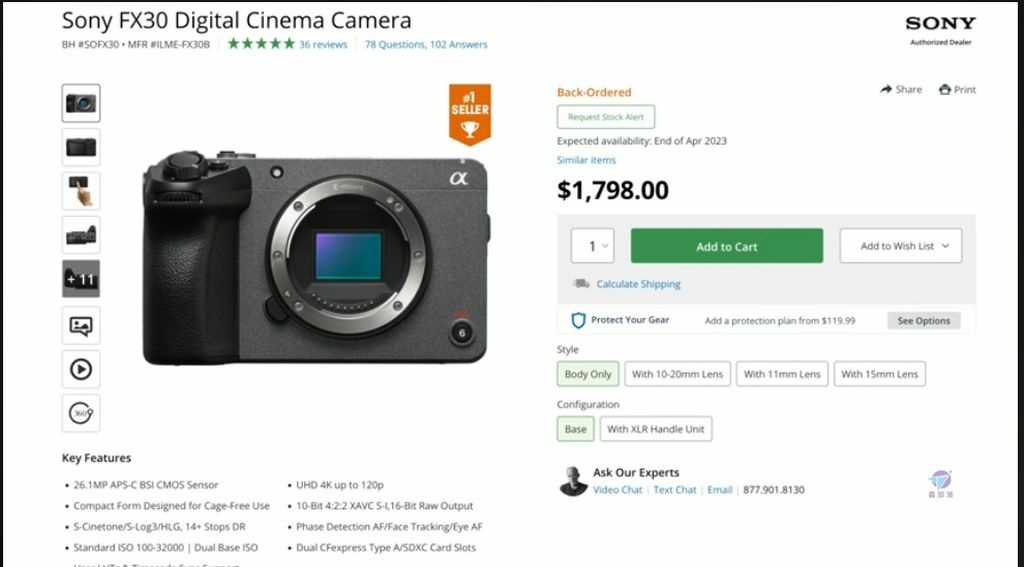View the hand-held camera thumbnail
Screen dimensions: 1024x567
81,191
